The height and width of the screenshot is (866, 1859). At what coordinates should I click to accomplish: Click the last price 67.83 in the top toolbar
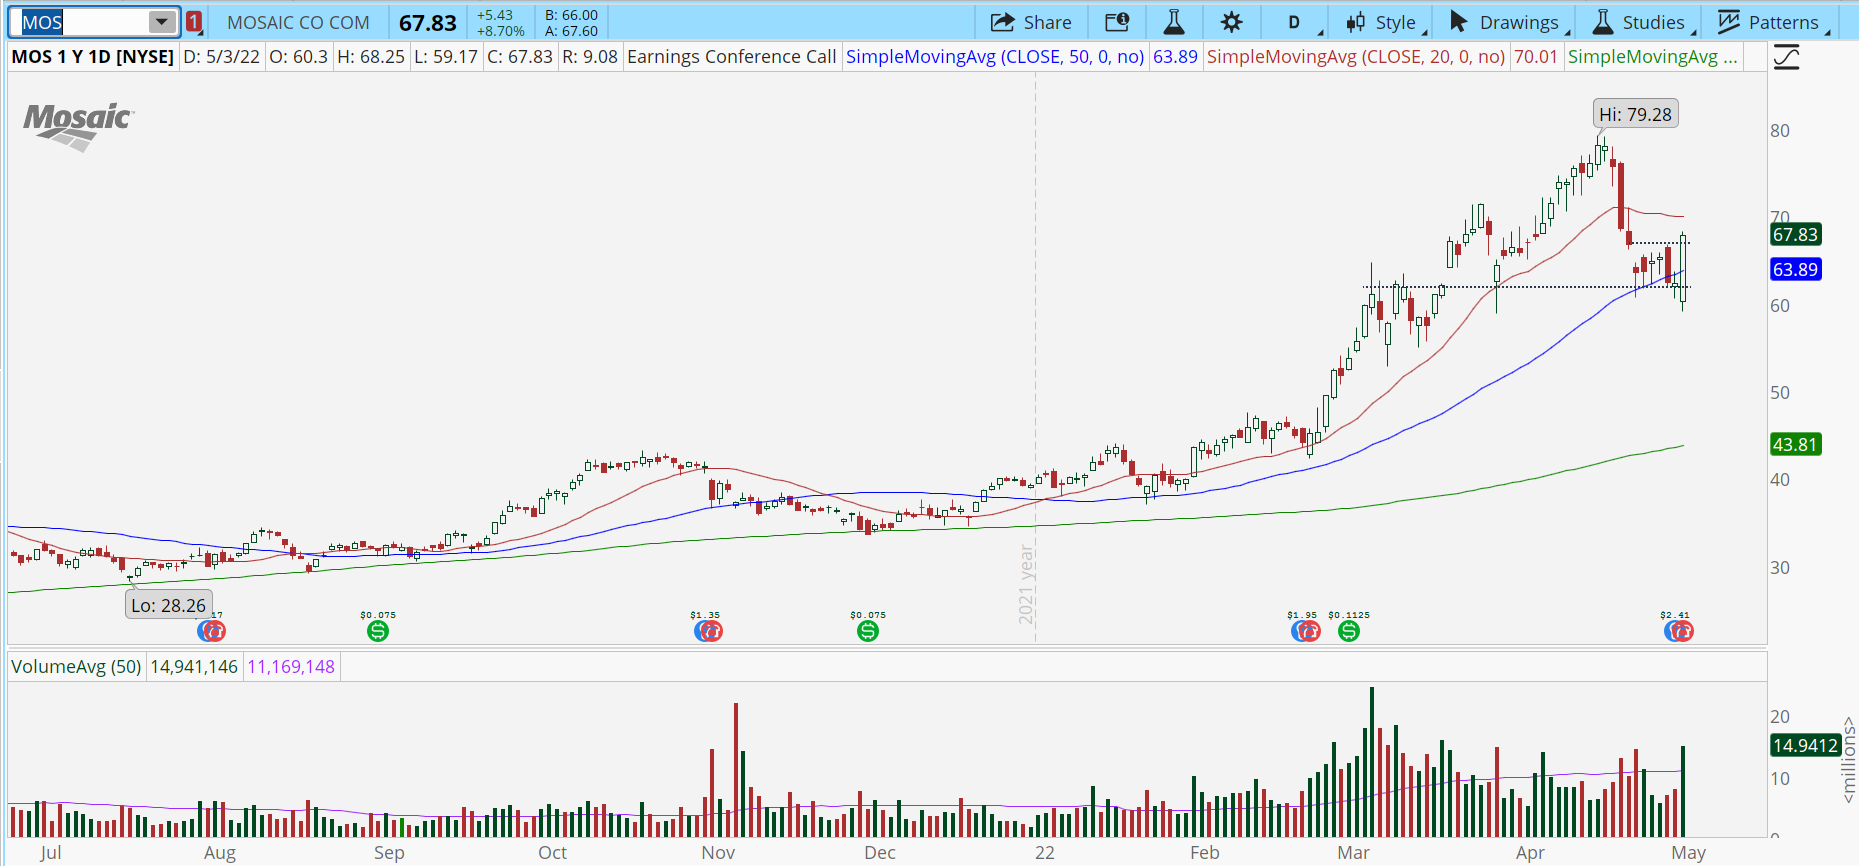click(x=428, y=23)
